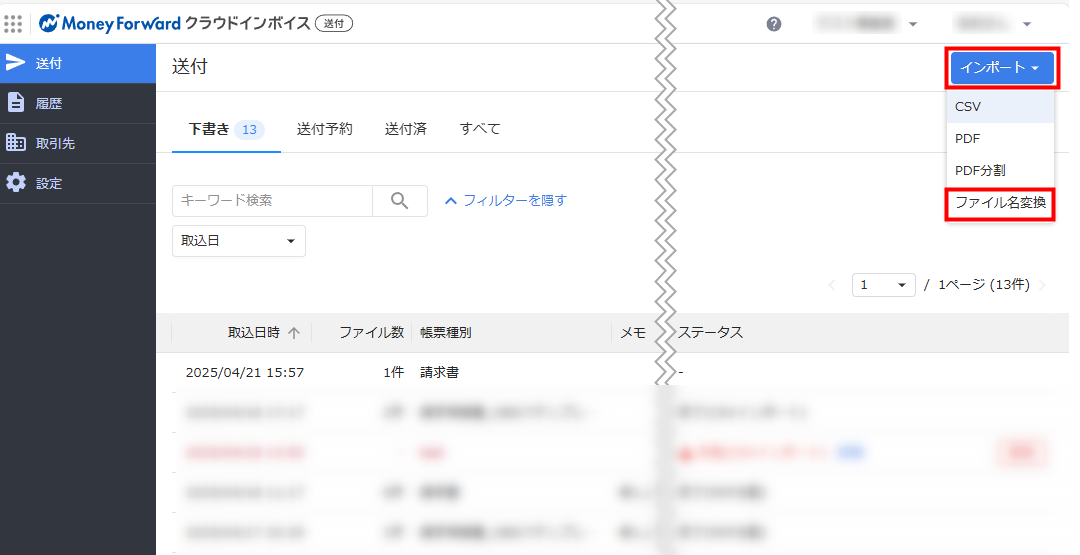
Task: Click the 13 count badge on 下書き
Action: click(249, 129)
